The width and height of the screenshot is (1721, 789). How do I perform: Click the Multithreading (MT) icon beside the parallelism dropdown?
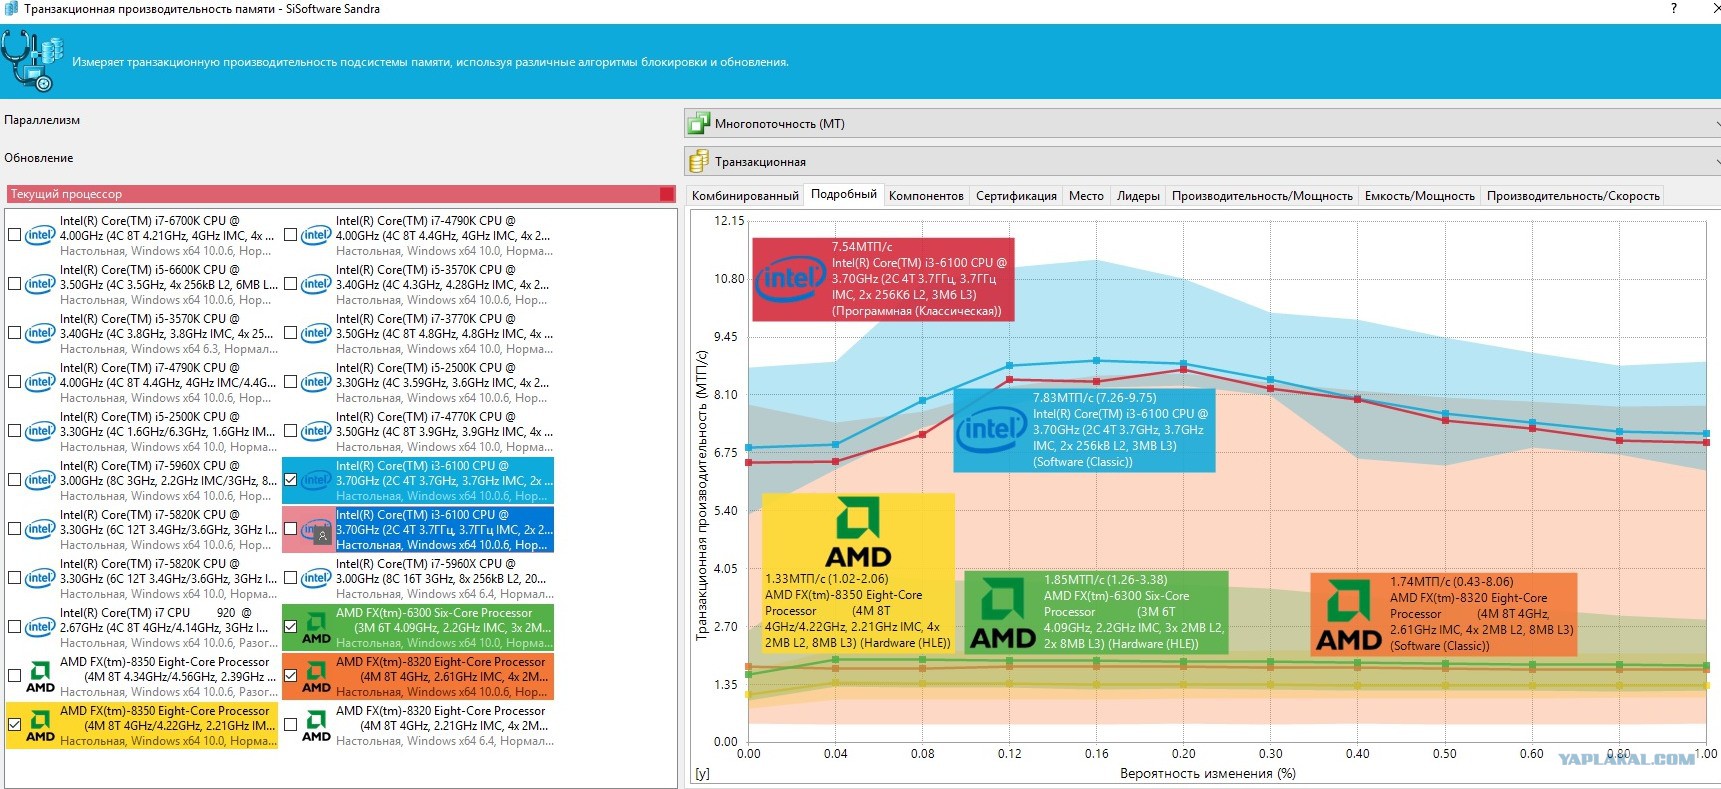pyautogui.click(x=698, y=124)
